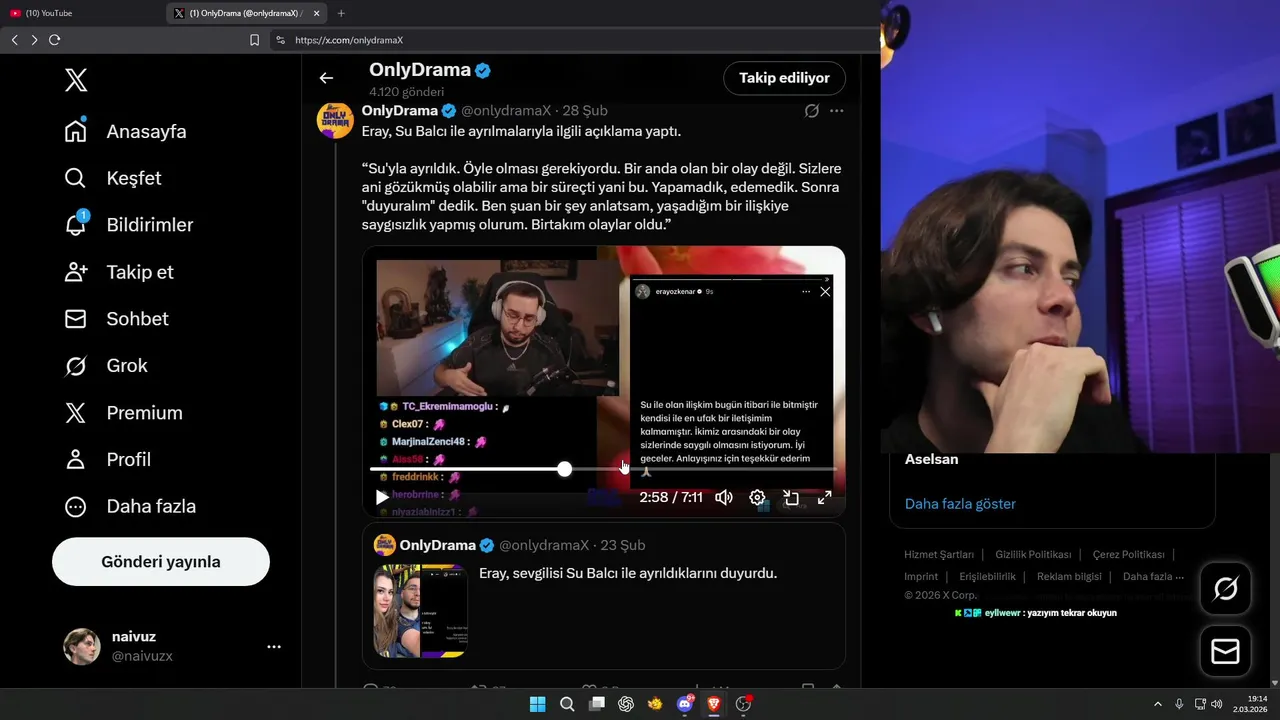Open Discord from taskbar
1280x720 pixels.
tap(685, 704)
